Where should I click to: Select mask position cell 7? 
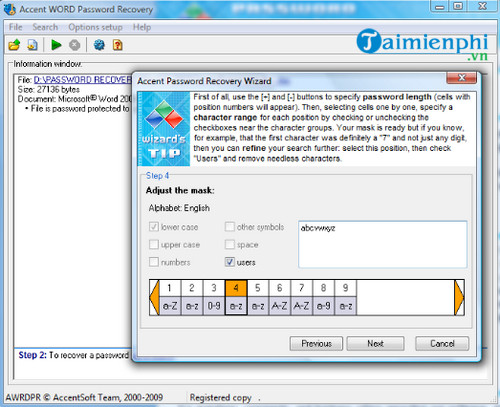click(x=301, y=297)
